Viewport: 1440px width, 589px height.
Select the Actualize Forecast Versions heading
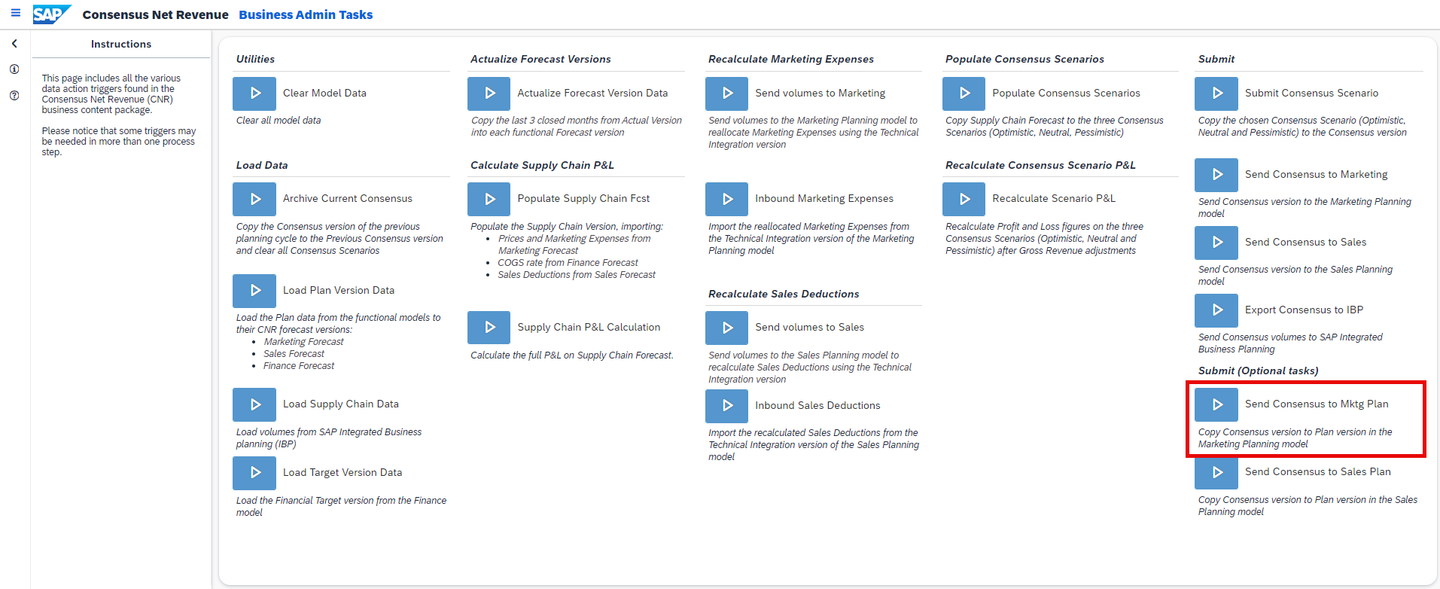541,59
